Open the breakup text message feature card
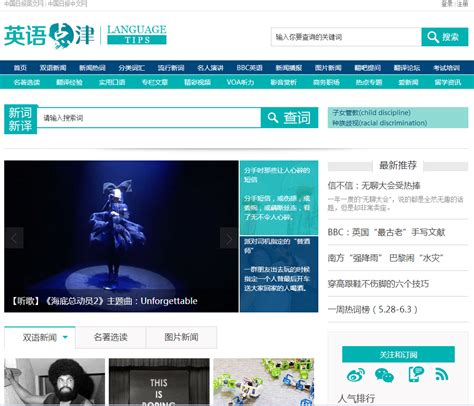The width and height of the screenshot is (474, 406). coord(279,198)
